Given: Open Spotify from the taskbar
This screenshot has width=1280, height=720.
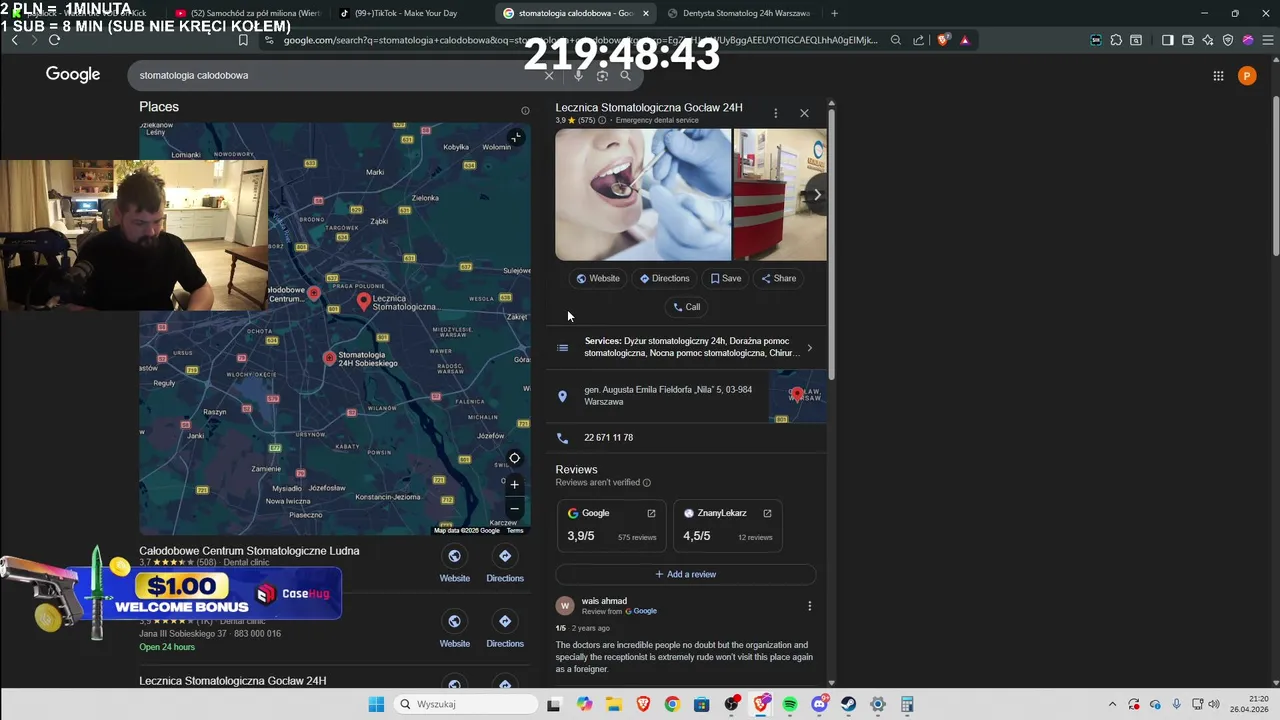Looking at the screenshot, I should coord(790,704).
